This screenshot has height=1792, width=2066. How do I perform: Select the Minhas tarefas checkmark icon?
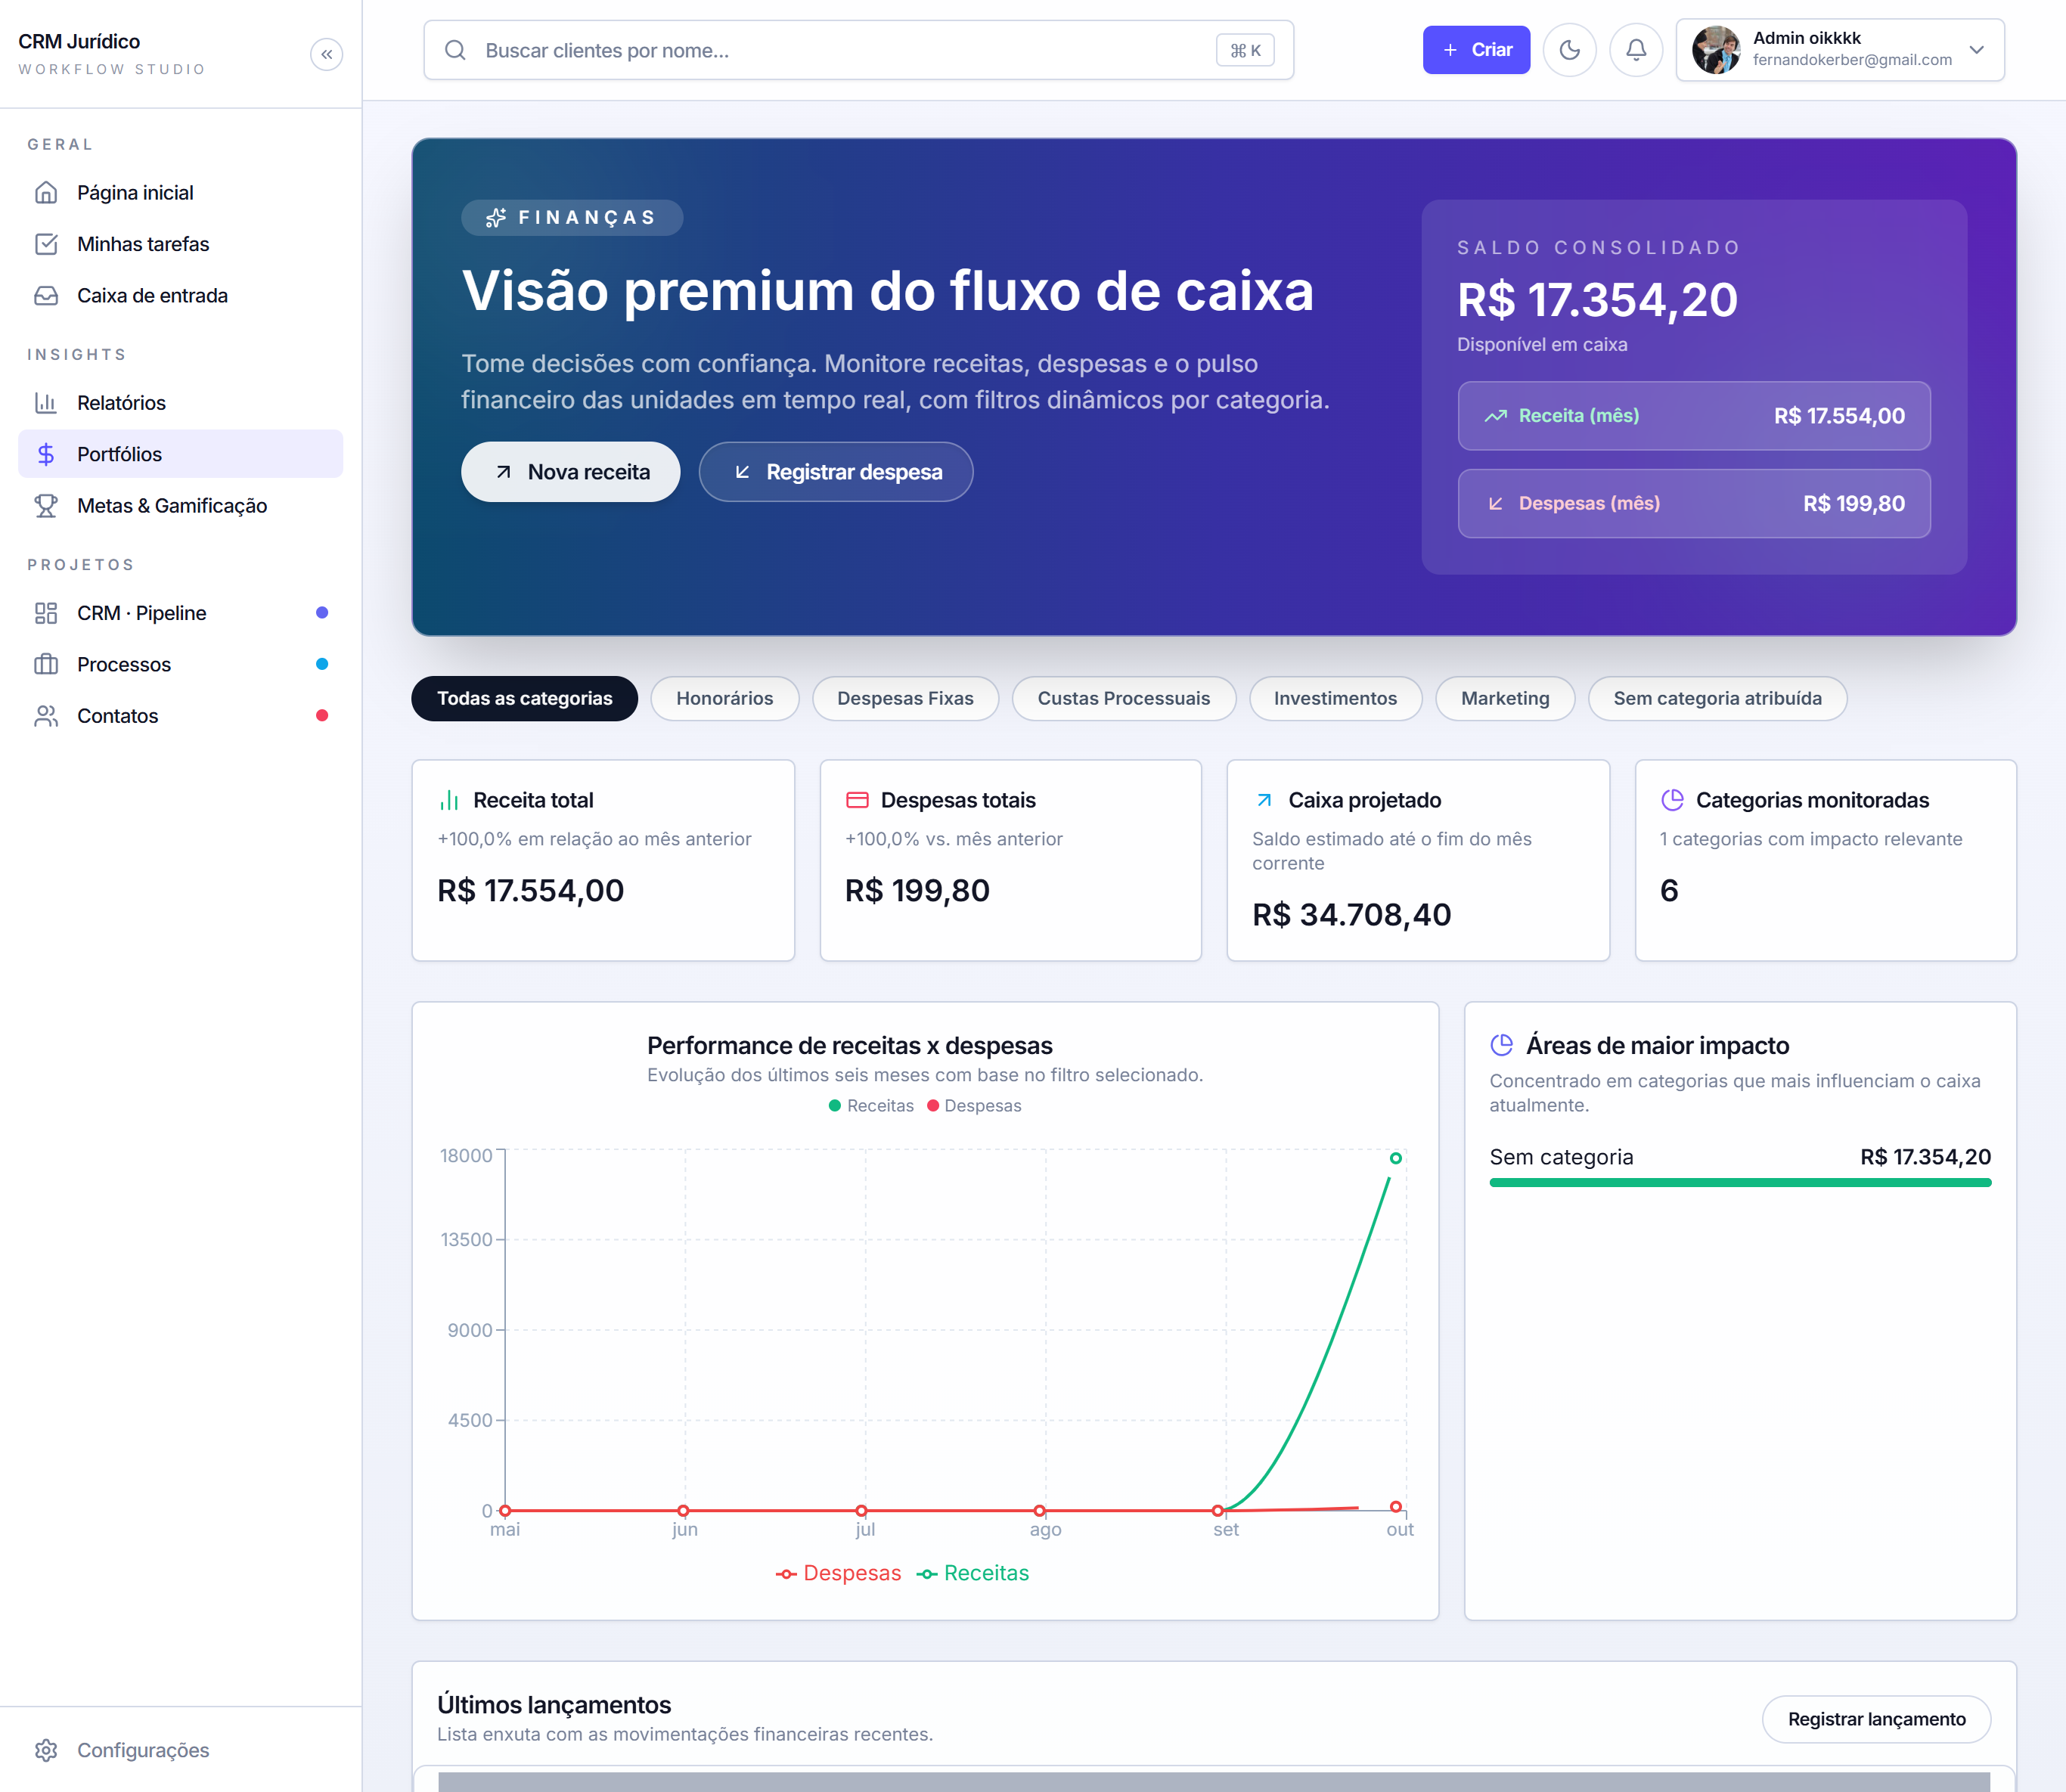tap(46, 243)
